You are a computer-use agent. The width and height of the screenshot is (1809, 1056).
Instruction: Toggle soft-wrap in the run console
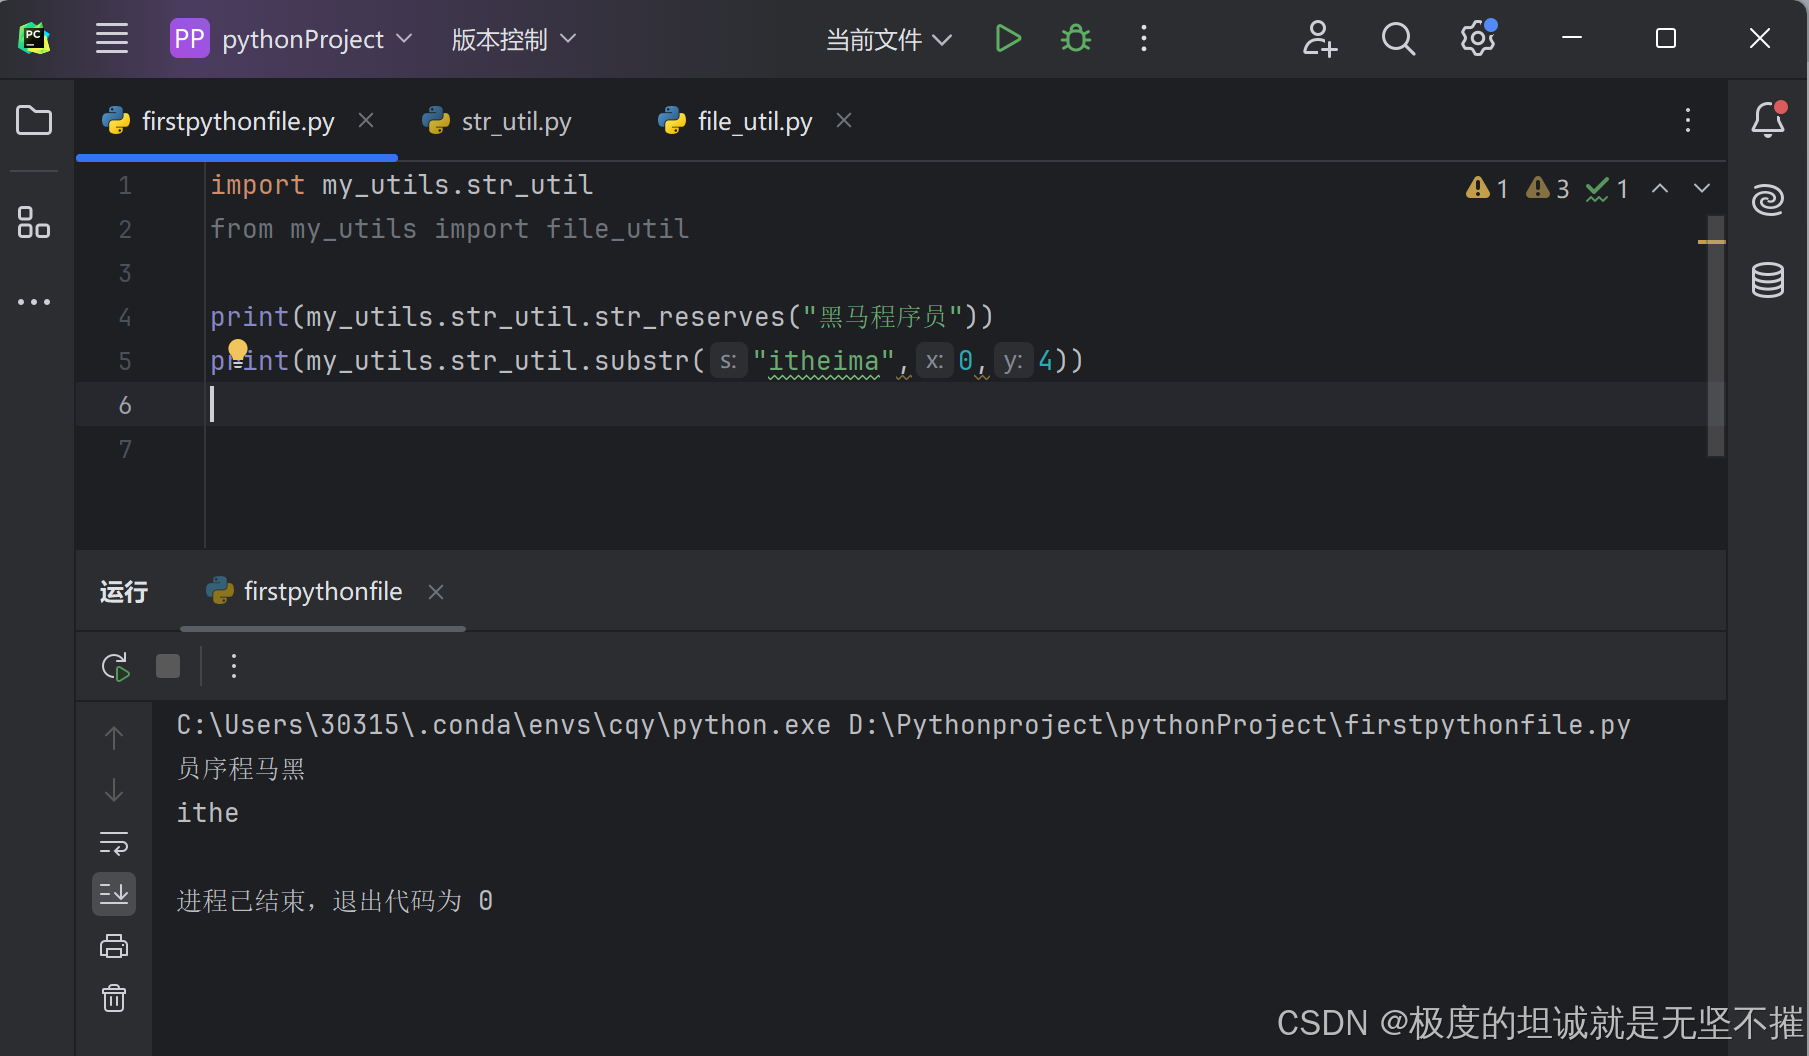[114, 843]
